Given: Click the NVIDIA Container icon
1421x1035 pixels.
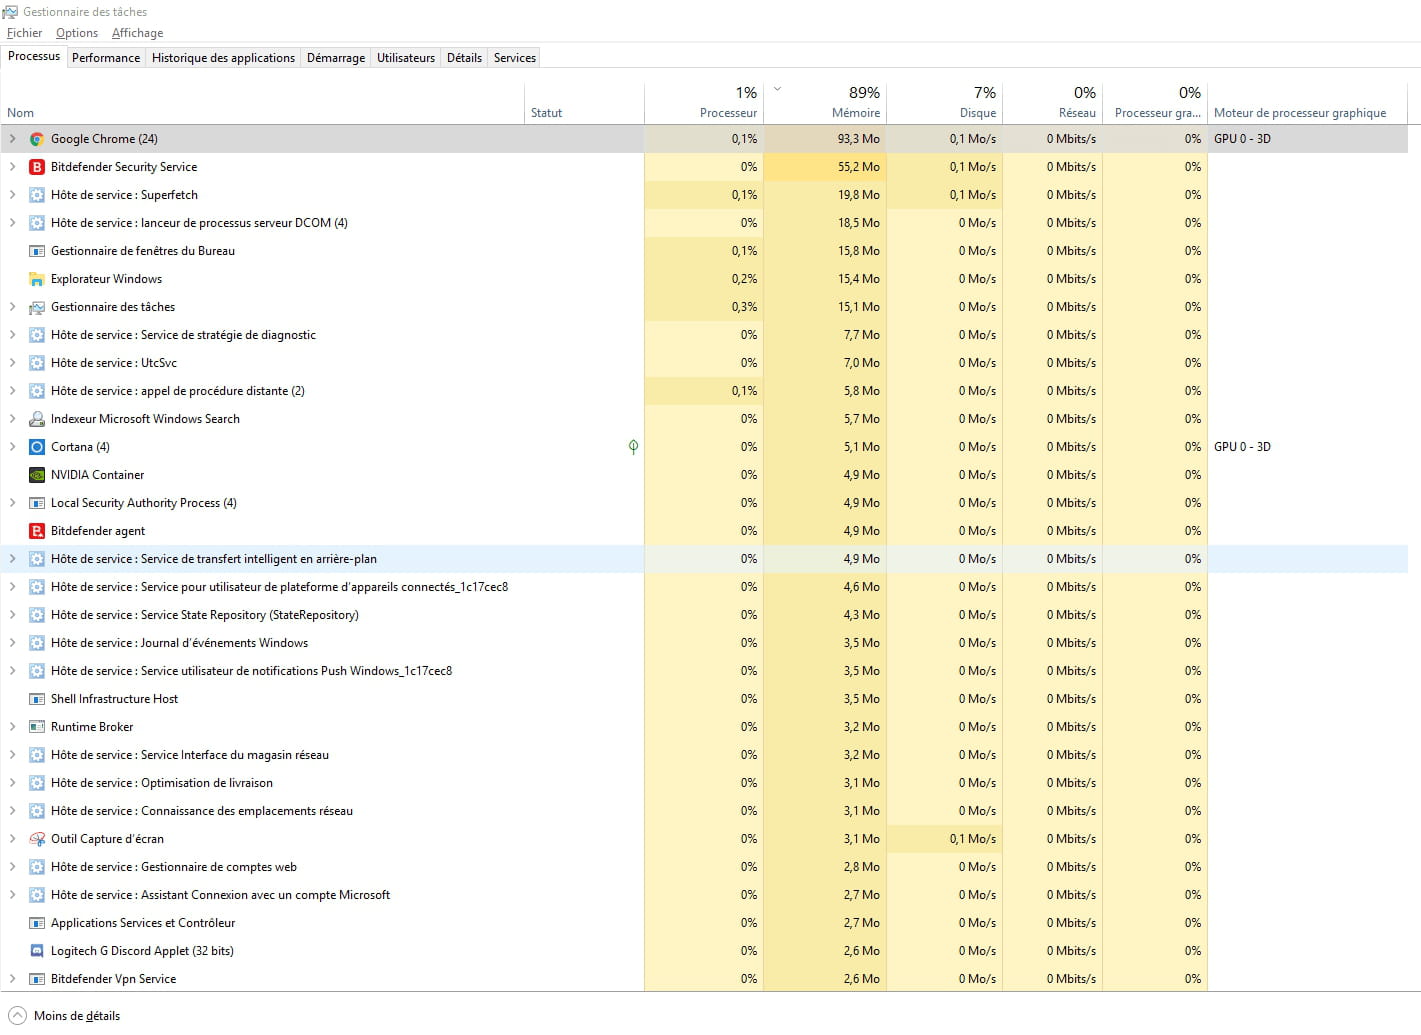Looking at the screenshot, I should click(37, 475).
